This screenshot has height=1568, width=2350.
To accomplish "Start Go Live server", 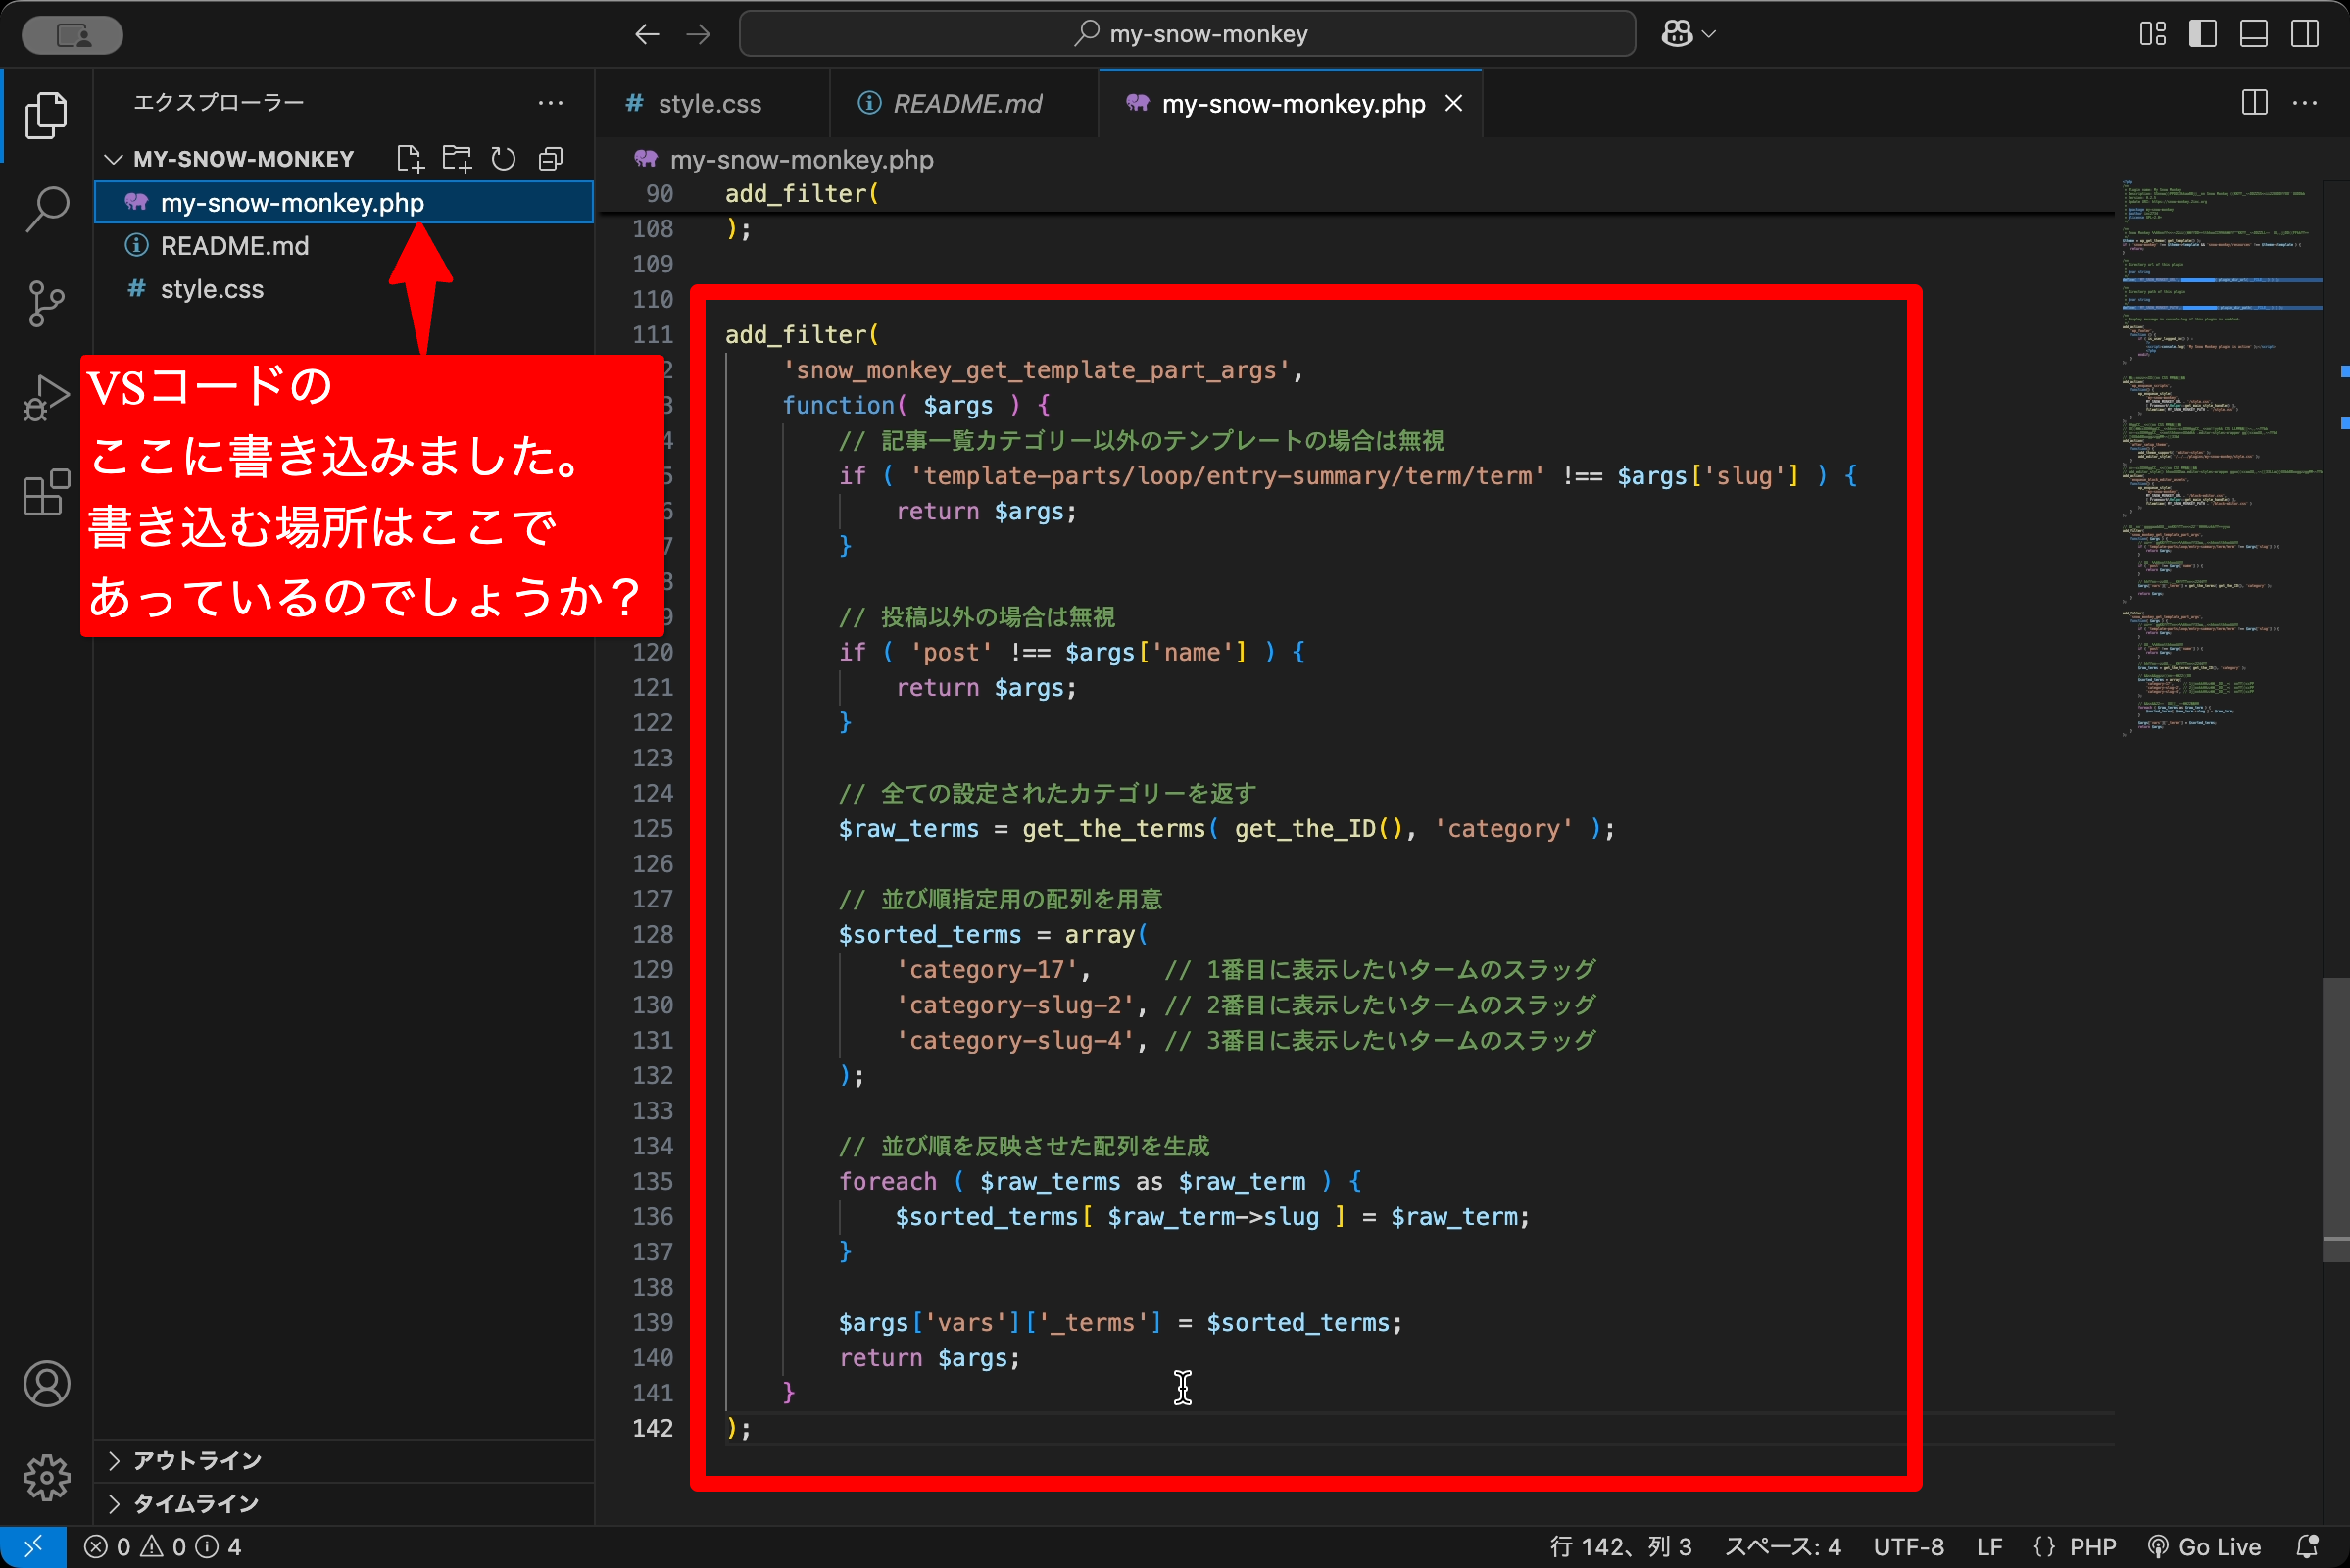I will pyautogui.click(x=2204, y=1547).
